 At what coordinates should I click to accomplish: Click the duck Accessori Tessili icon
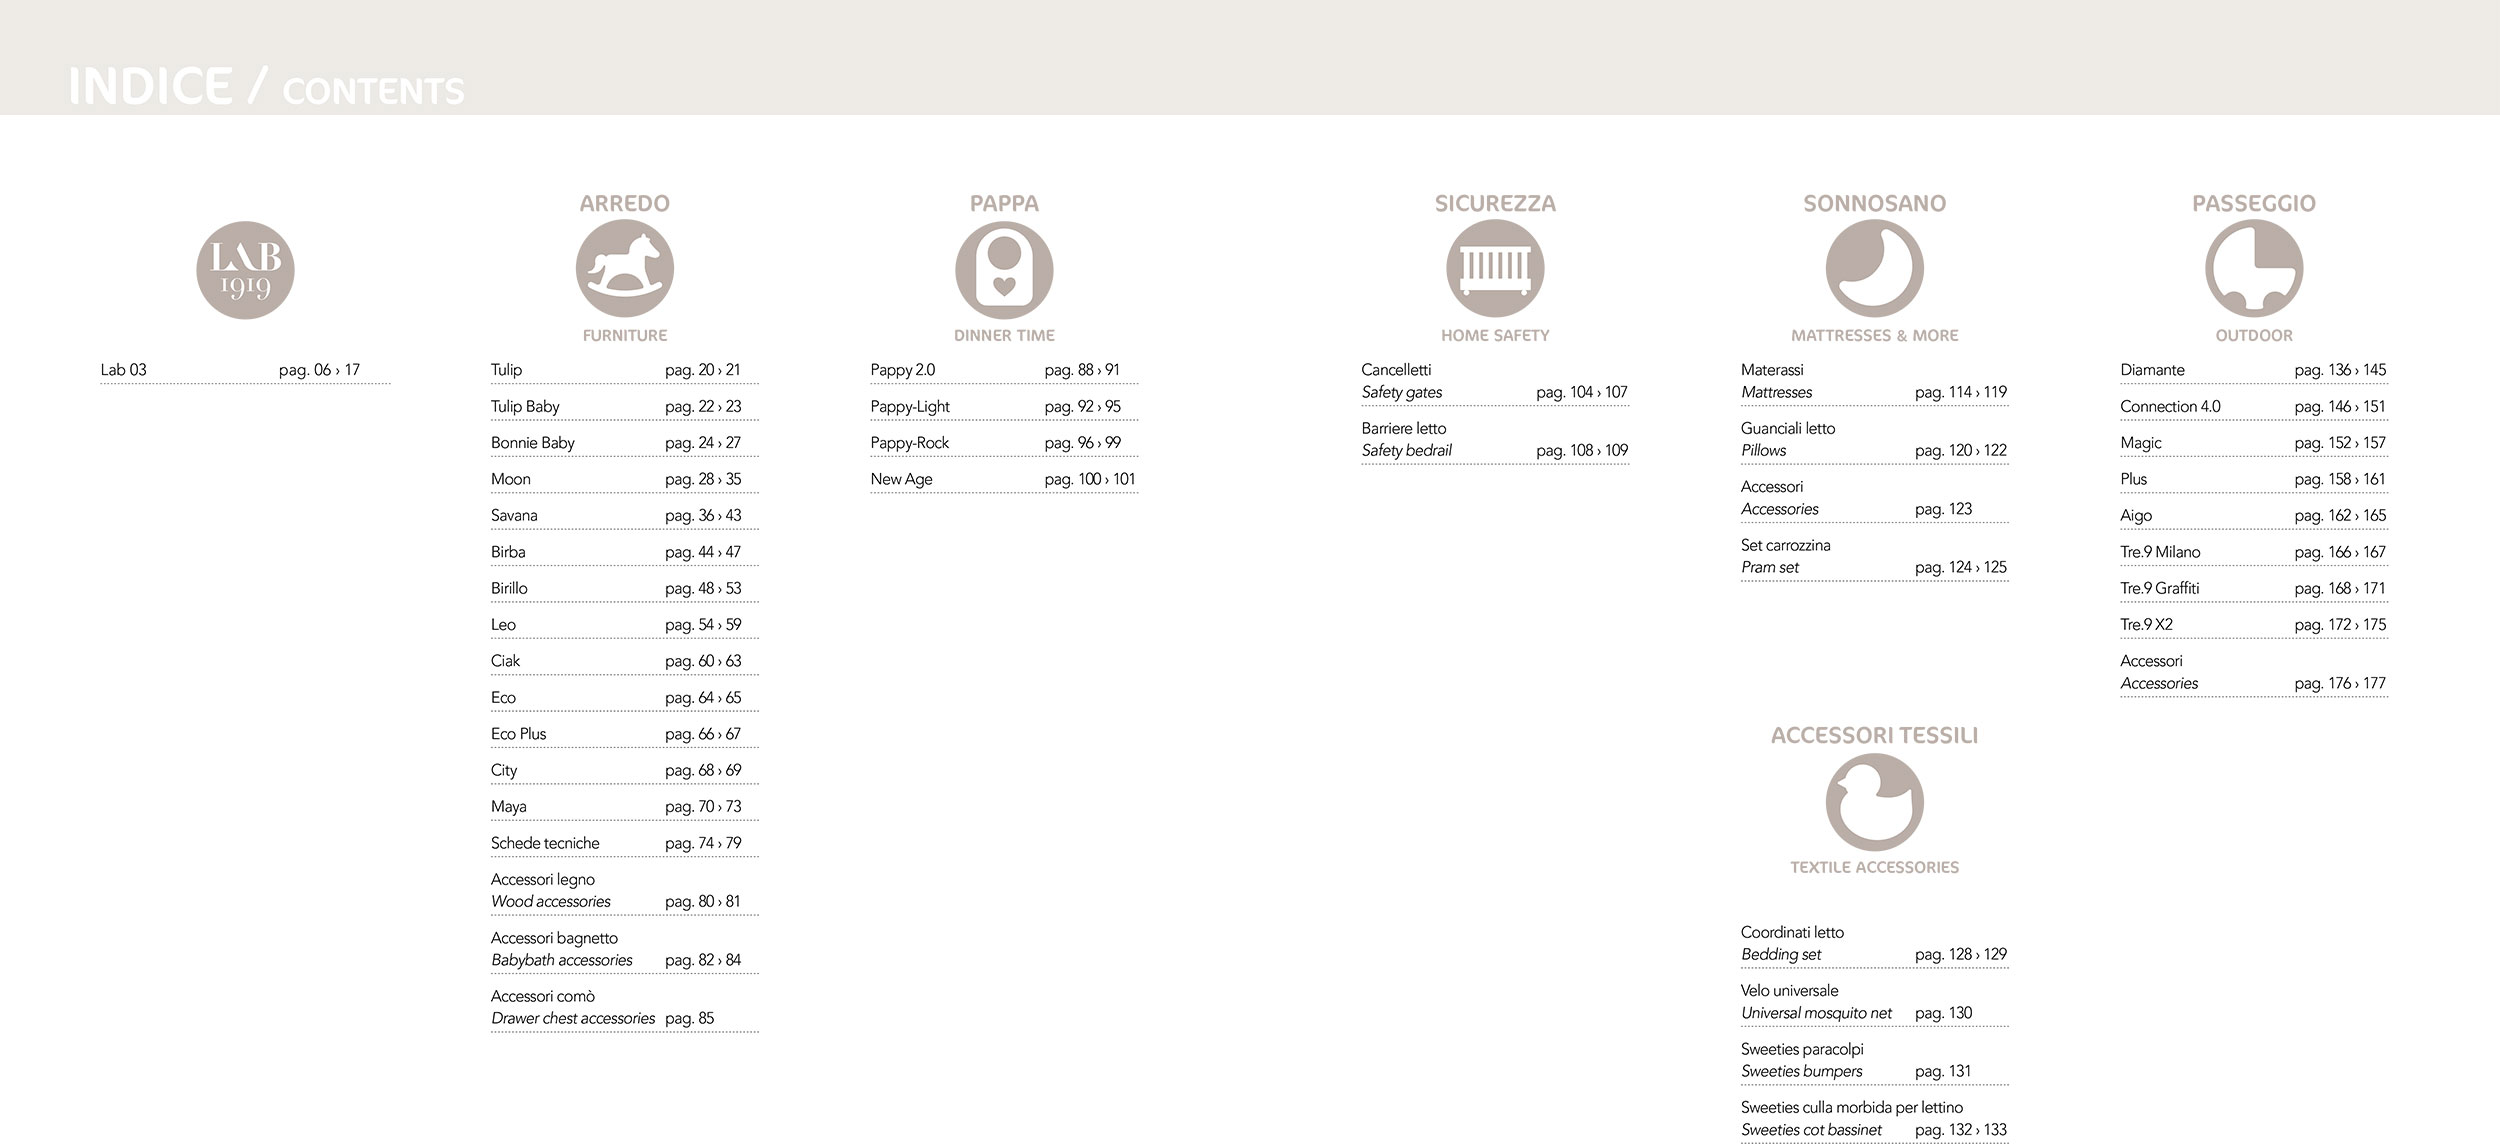click(1875, 802)
